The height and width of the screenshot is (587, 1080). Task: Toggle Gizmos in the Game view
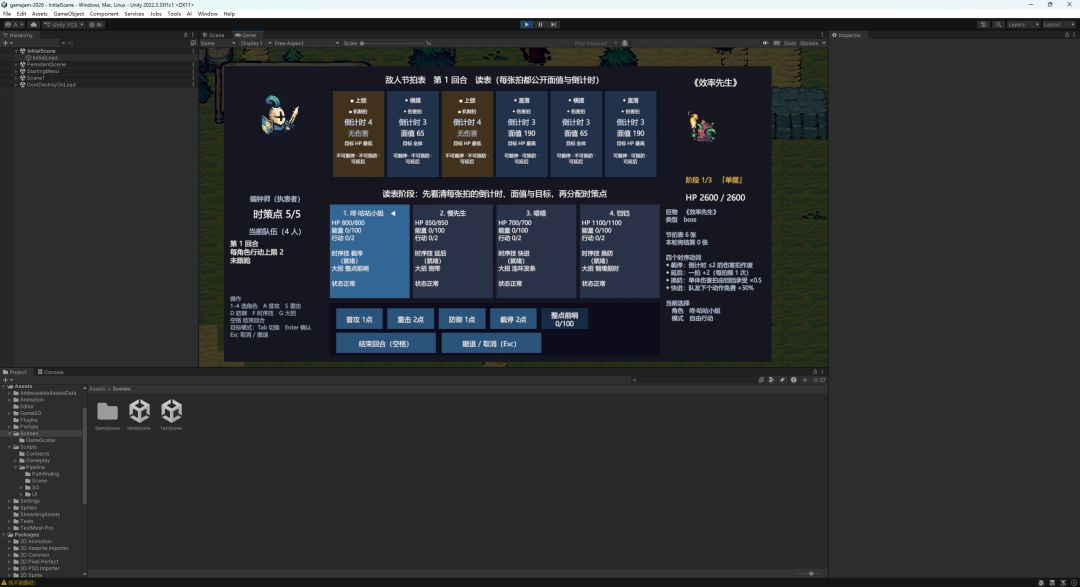pyautogui.click(x=809, y=43)
